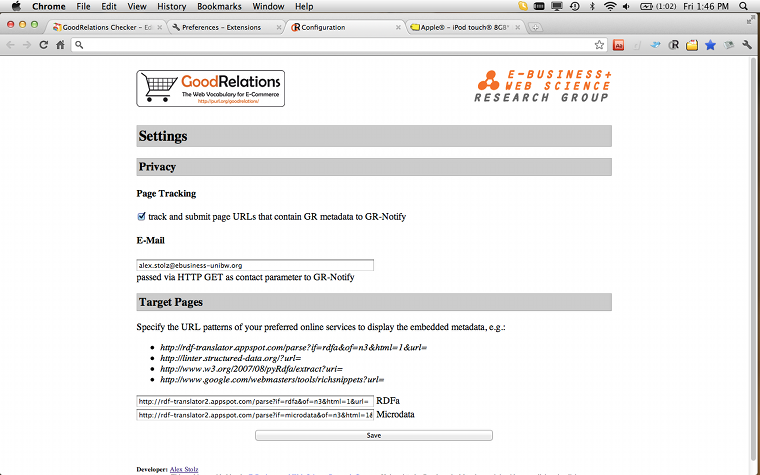The width and height of the screenshot is (760, 475).
Task: Click the google.com richsnippets example URL
Action: 272,380
